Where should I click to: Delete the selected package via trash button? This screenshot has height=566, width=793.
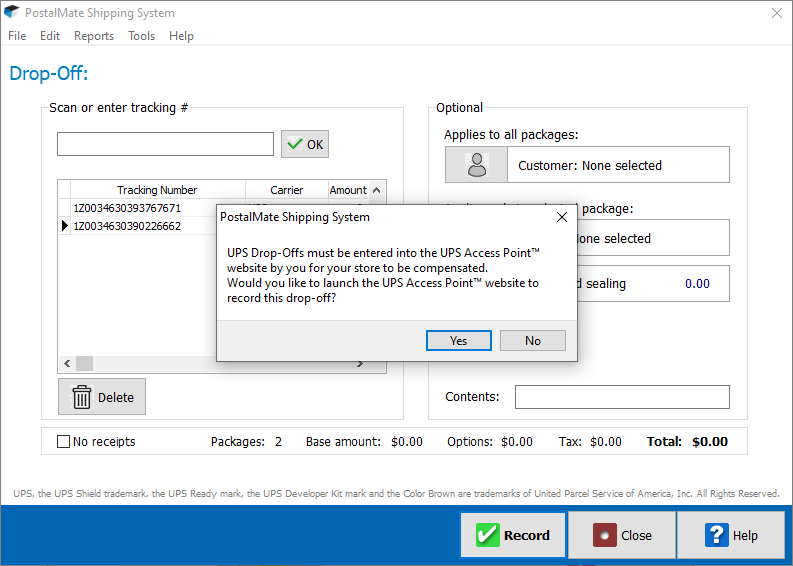[102, 397]
